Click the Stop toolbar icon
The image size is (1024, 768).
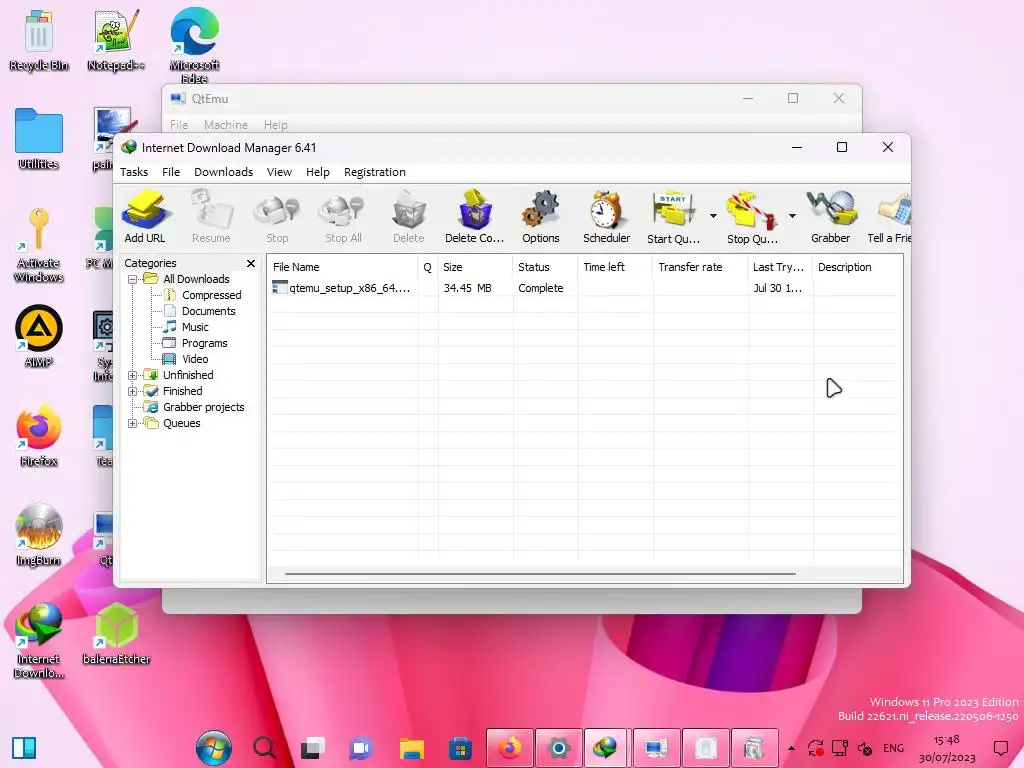(277, 217)
